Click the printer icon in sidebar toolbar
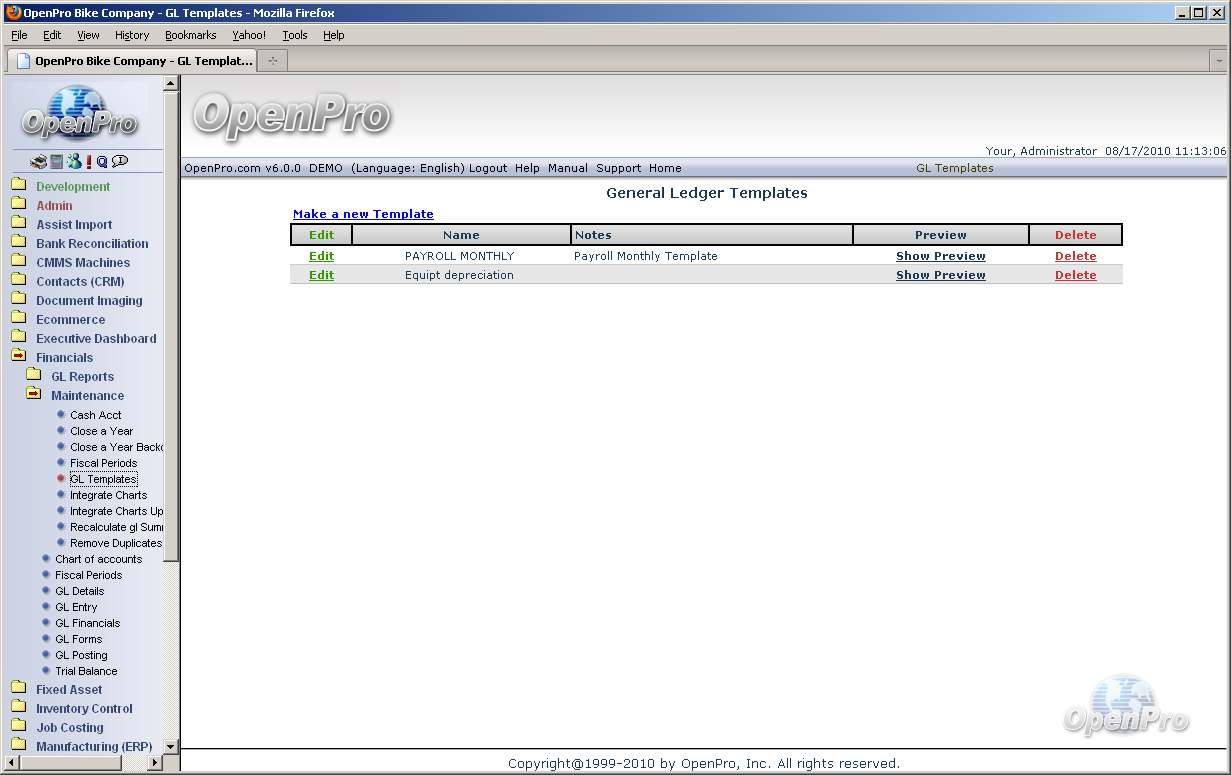 [38, 162]
